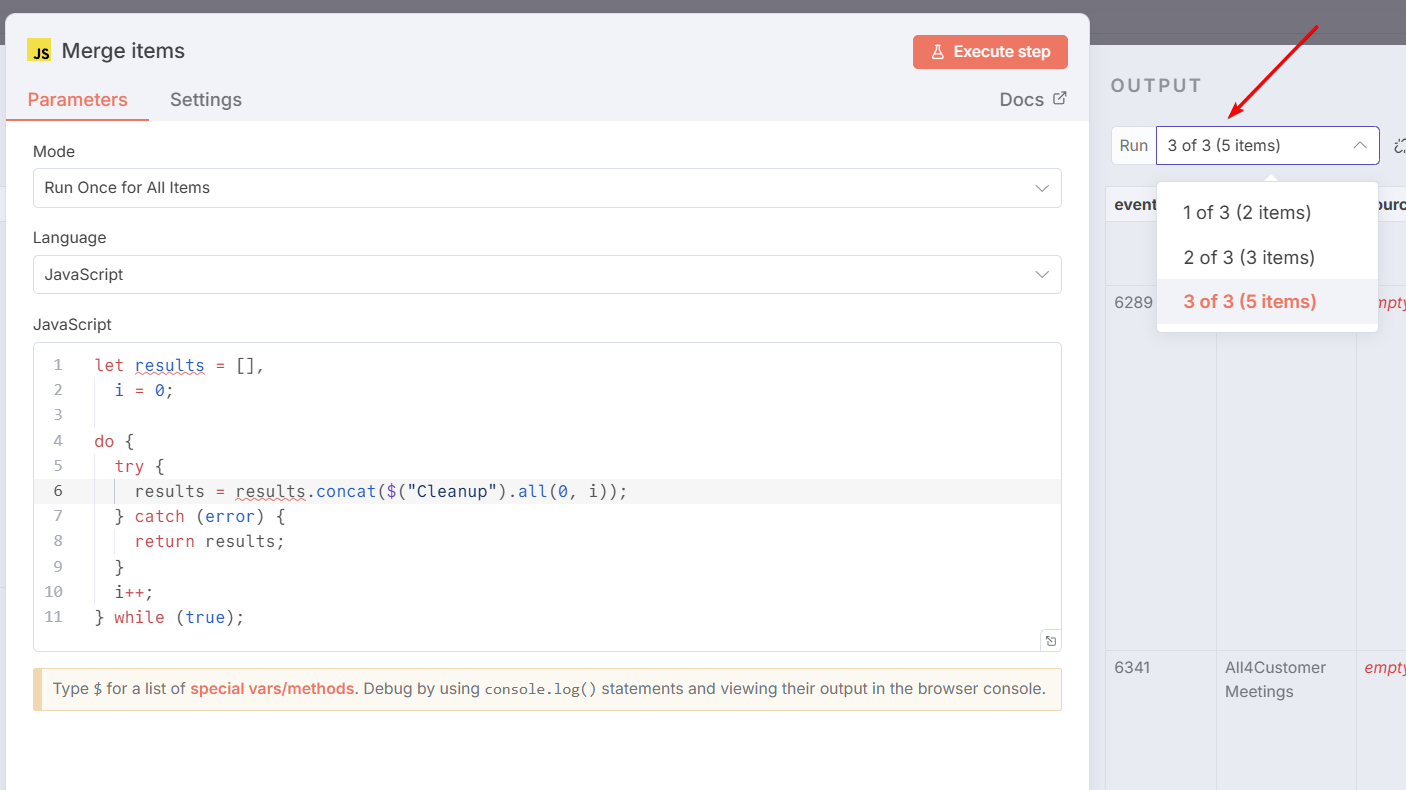Click code line 6 in the JavaScript editor

[380, 492]
